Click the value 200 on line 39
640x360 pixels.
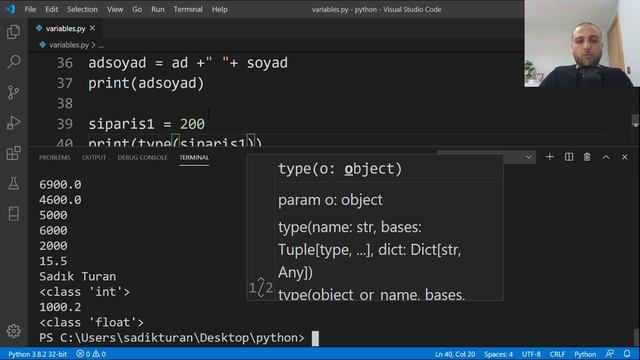[192, 124]
